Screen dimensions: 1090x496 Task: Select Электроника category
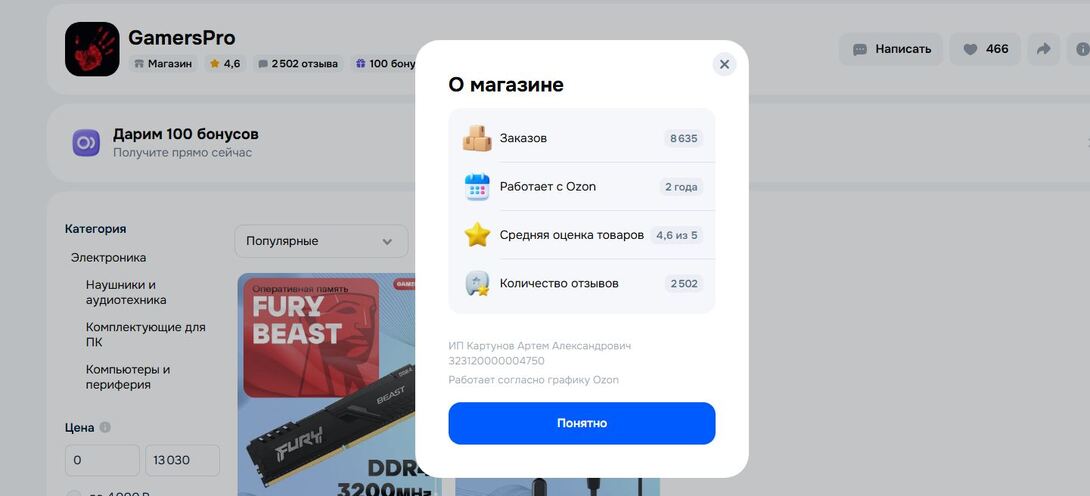108,258
